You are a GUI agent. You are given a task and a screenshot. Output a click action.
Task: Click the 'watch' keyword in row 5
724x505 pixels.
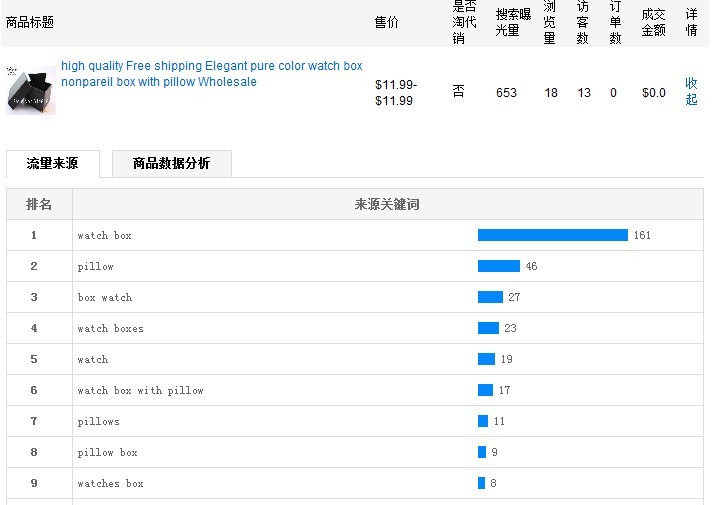coord(93,359)
